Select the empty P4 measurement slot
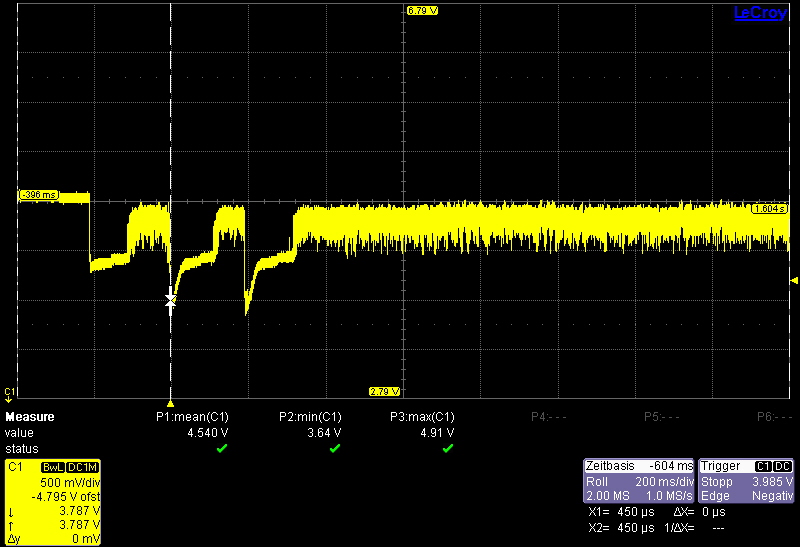 (x=549, y=417)
